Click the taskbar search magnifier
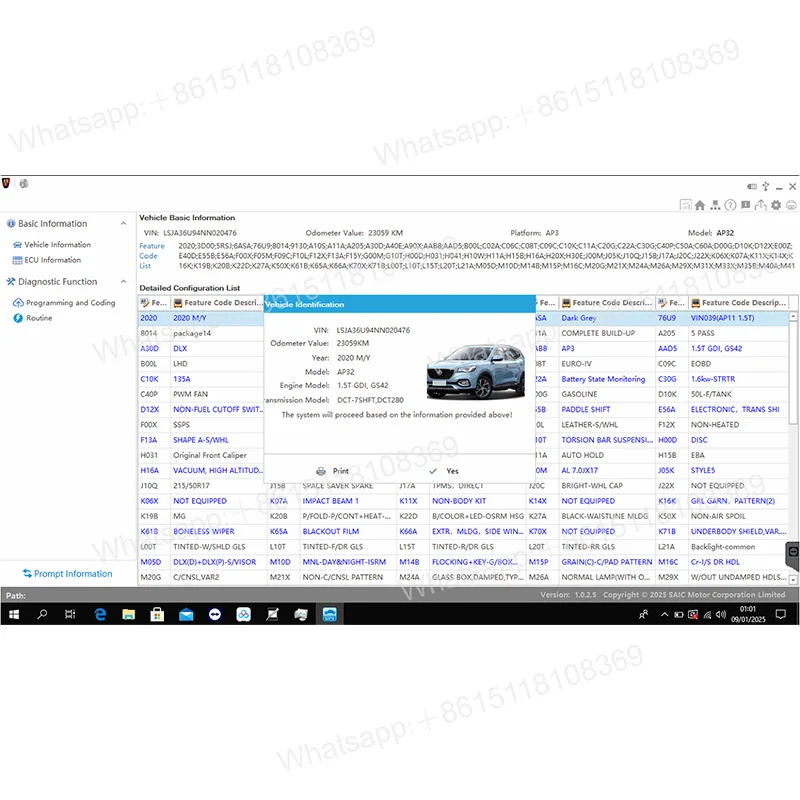Viewport: 800px width, 800px height. point(42,614)
